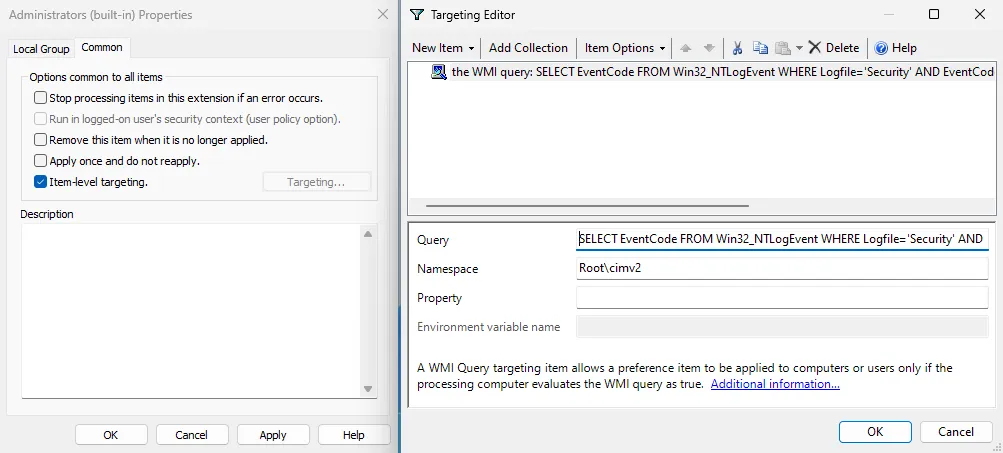Select the WMI query item icon
The image size is (1003, 453).
click(439, 73)
